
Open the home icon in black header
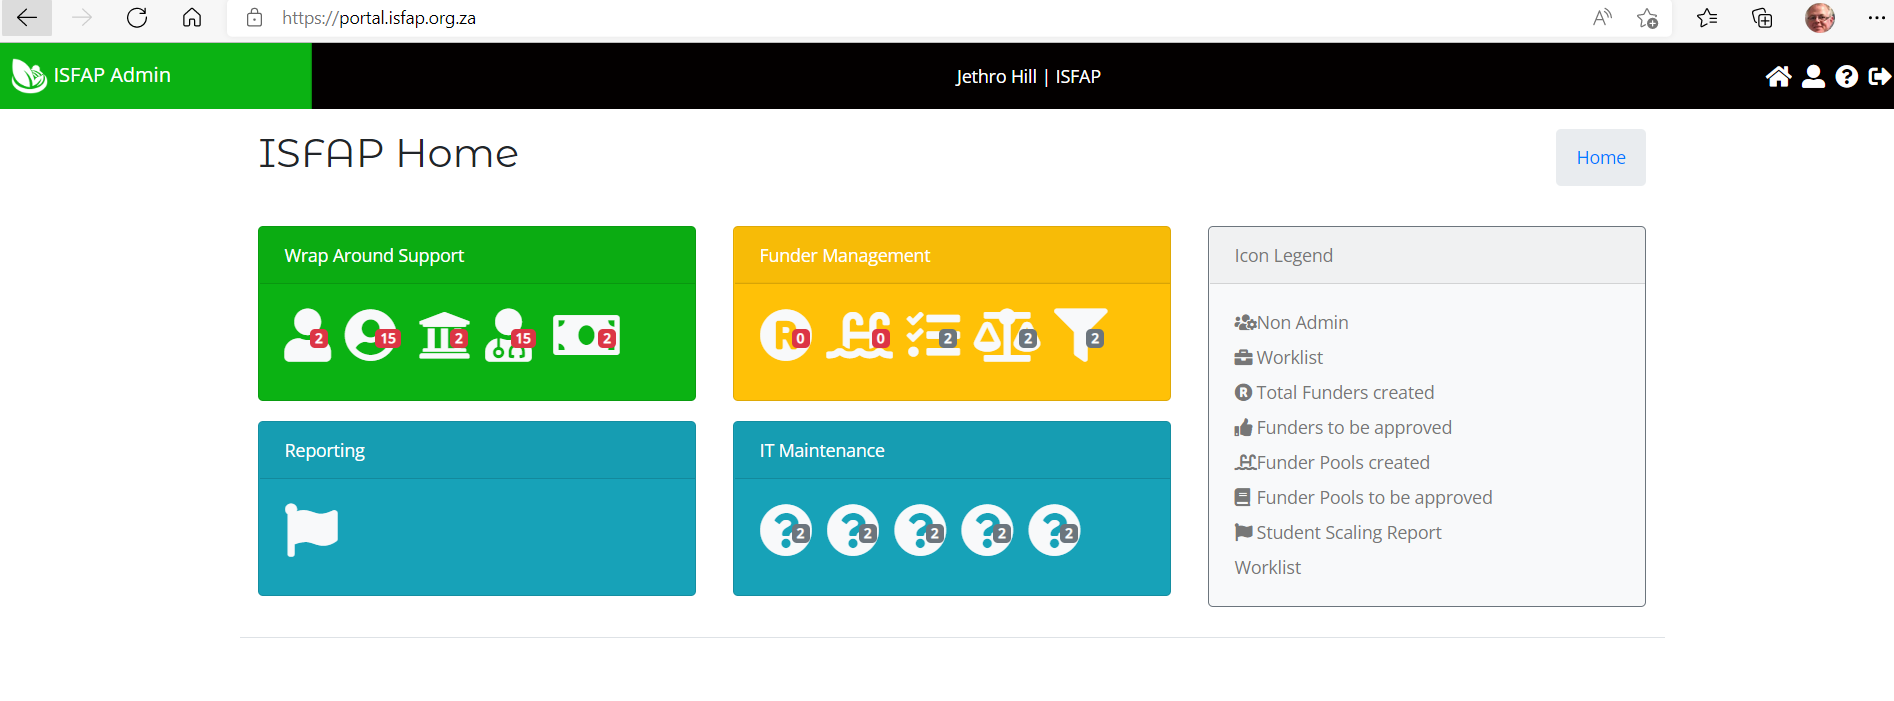(x=1778, y=77)
